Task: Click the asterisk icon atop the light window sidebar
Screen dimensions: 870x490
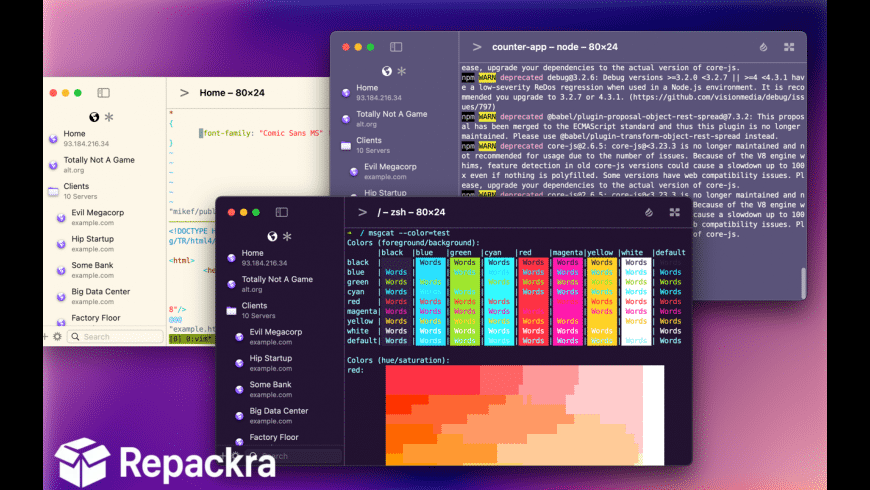Action: click(109, 117)
